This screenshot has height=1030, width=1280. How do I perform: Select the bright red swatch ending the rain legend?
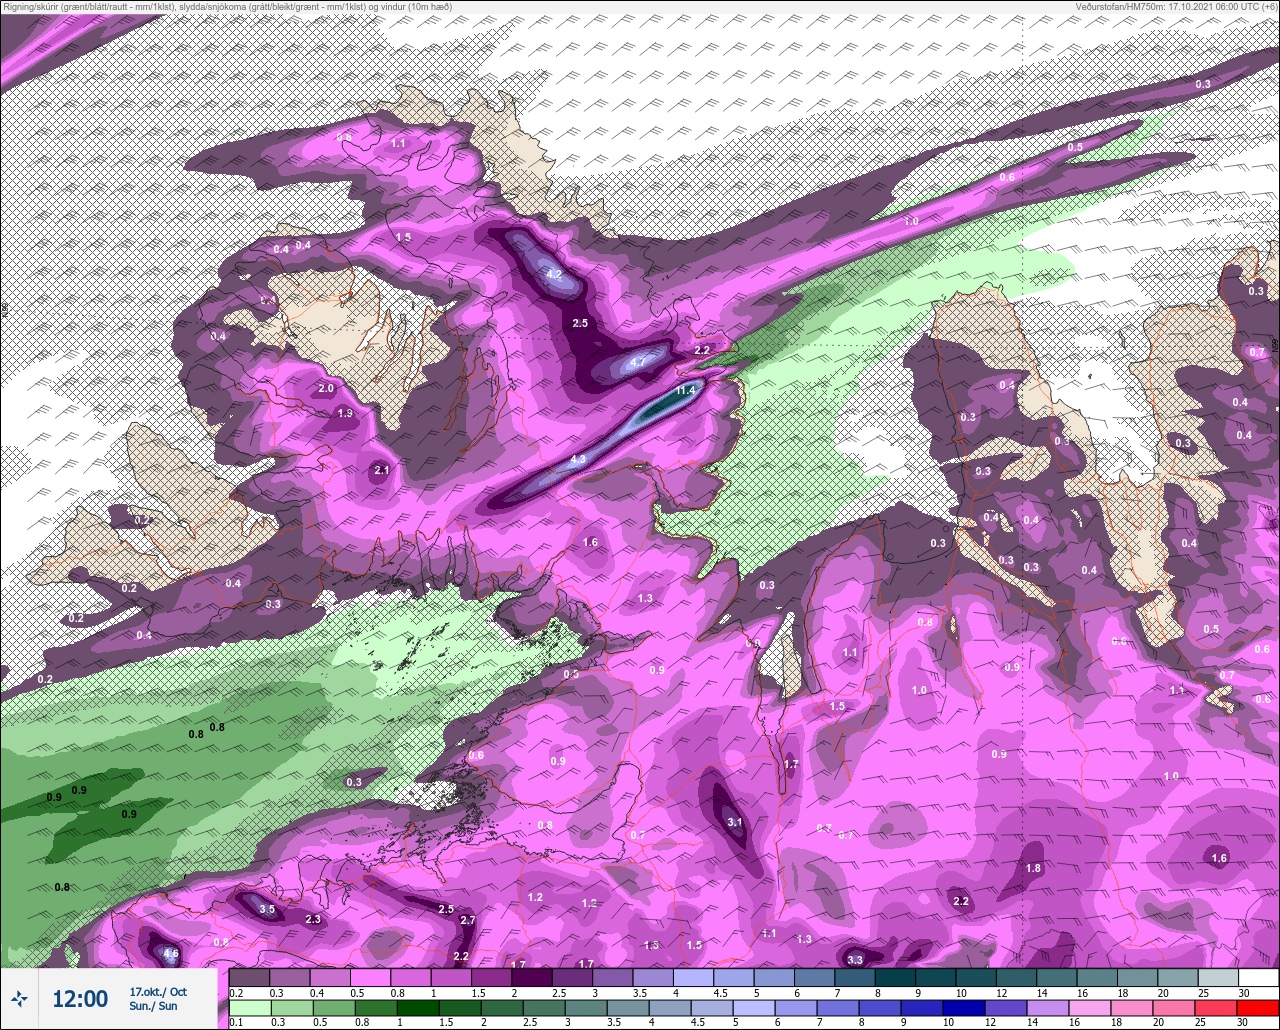pos(1258,1008)
